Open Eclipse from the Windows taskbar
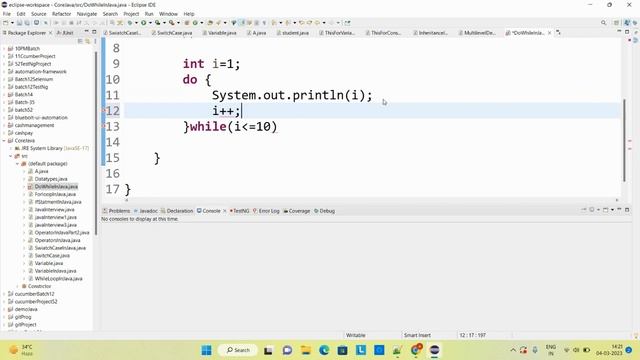 tap(434, 350)
